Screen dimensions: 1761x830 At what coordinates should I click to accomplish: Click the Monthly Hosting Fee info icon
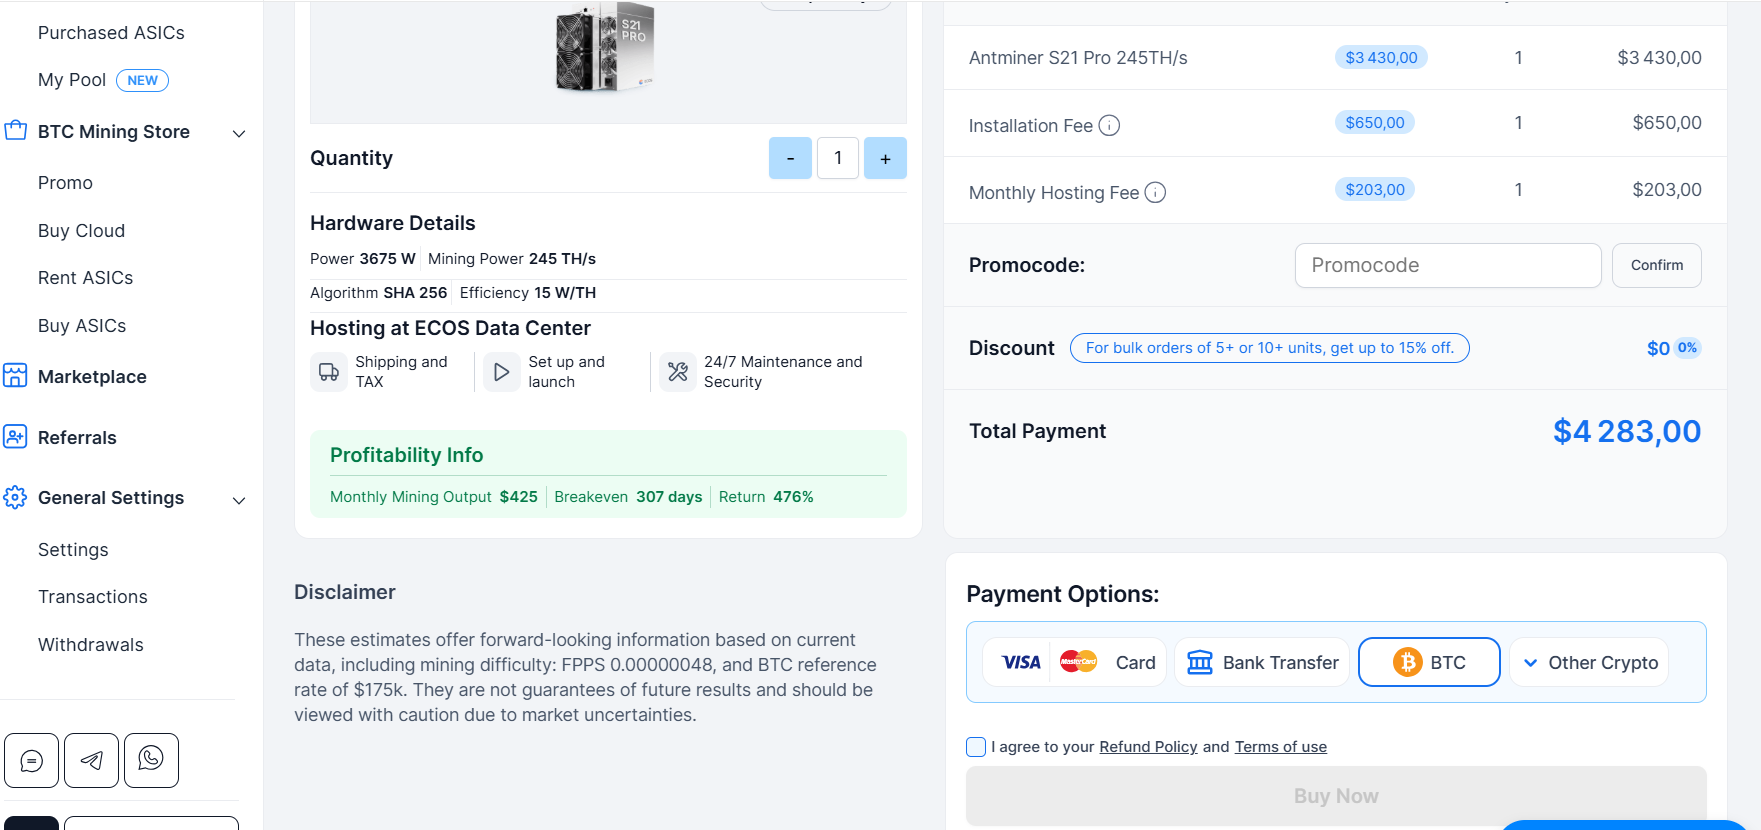click(1155, 192)
